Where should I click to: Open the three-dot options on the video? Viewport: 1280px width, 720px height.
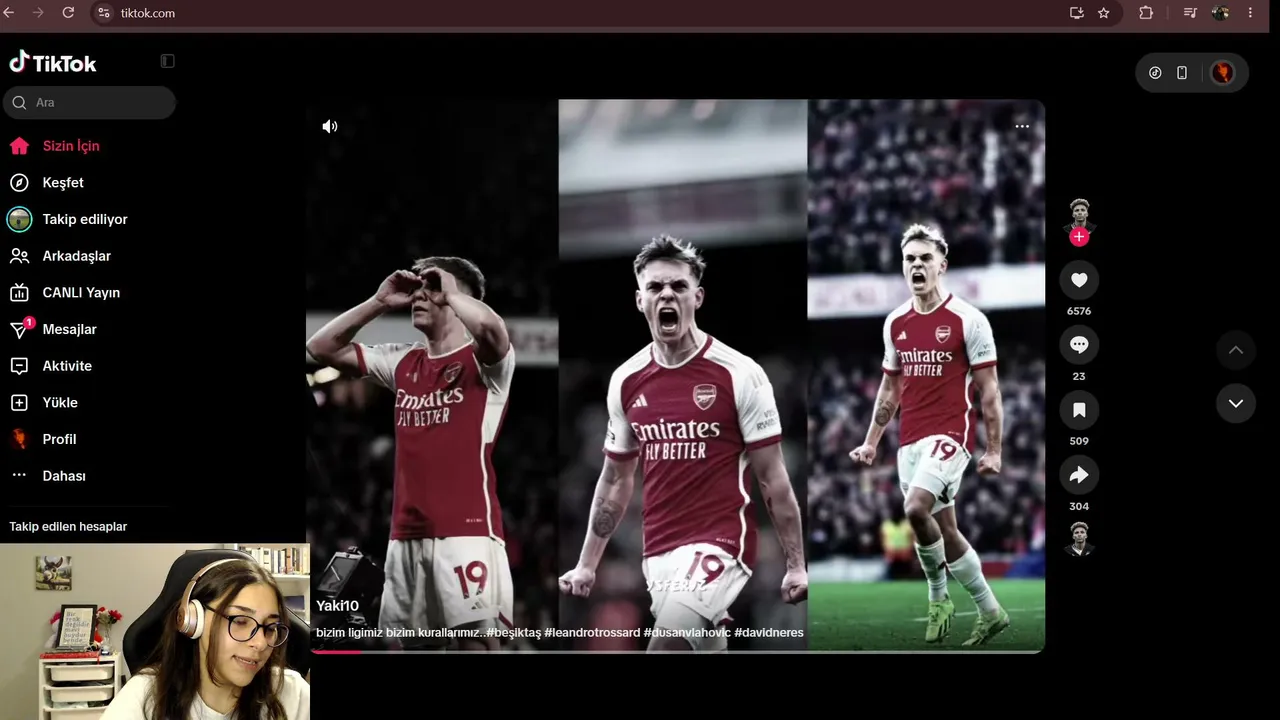tap(1022, 126)
